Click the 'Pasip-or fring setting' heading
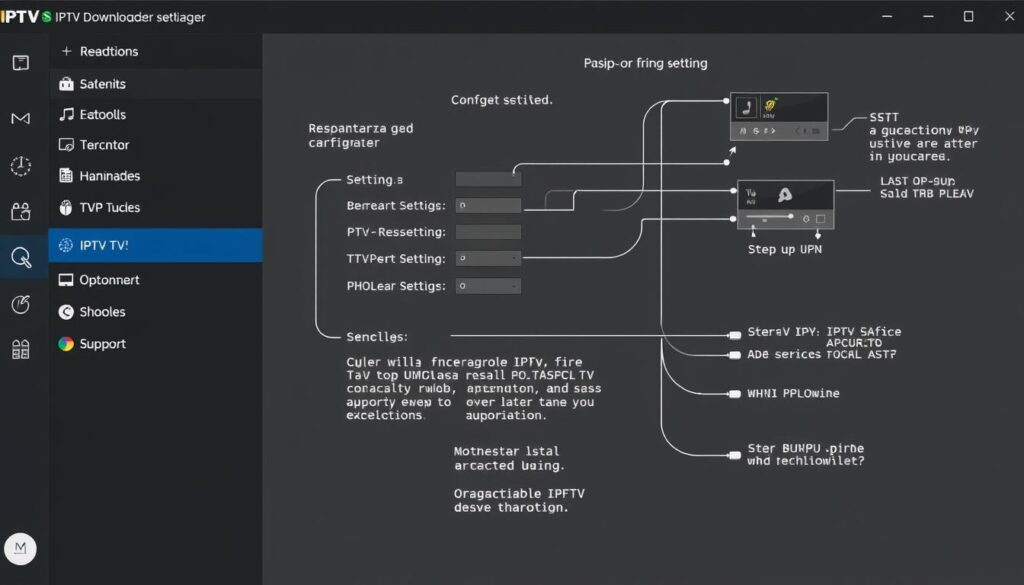 pyautogui.click(x=645, y=63)
